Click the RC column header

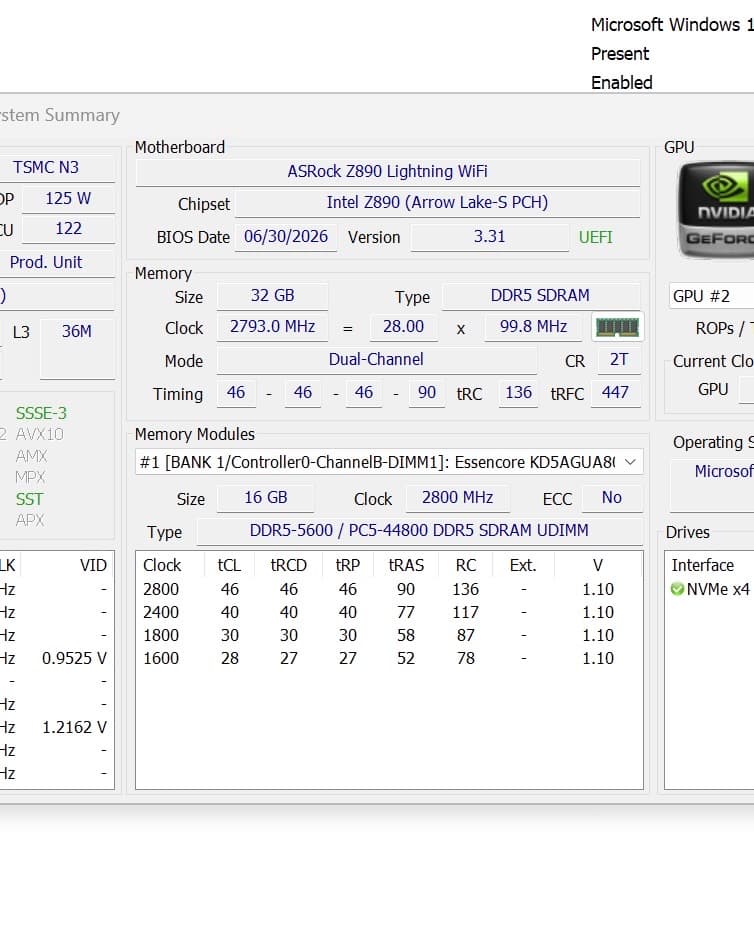click(x=466, y=565)
